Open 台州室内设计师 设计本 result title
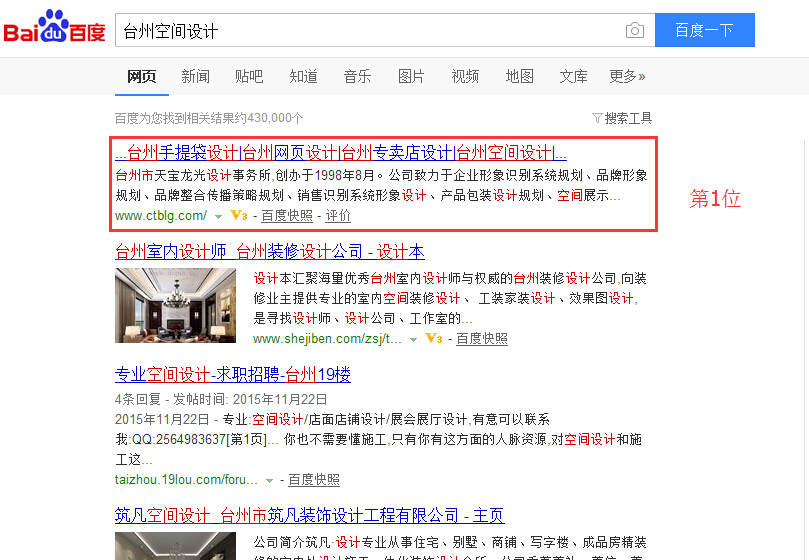The height and width of the screenshot is (560, 809). pos(270,251)
